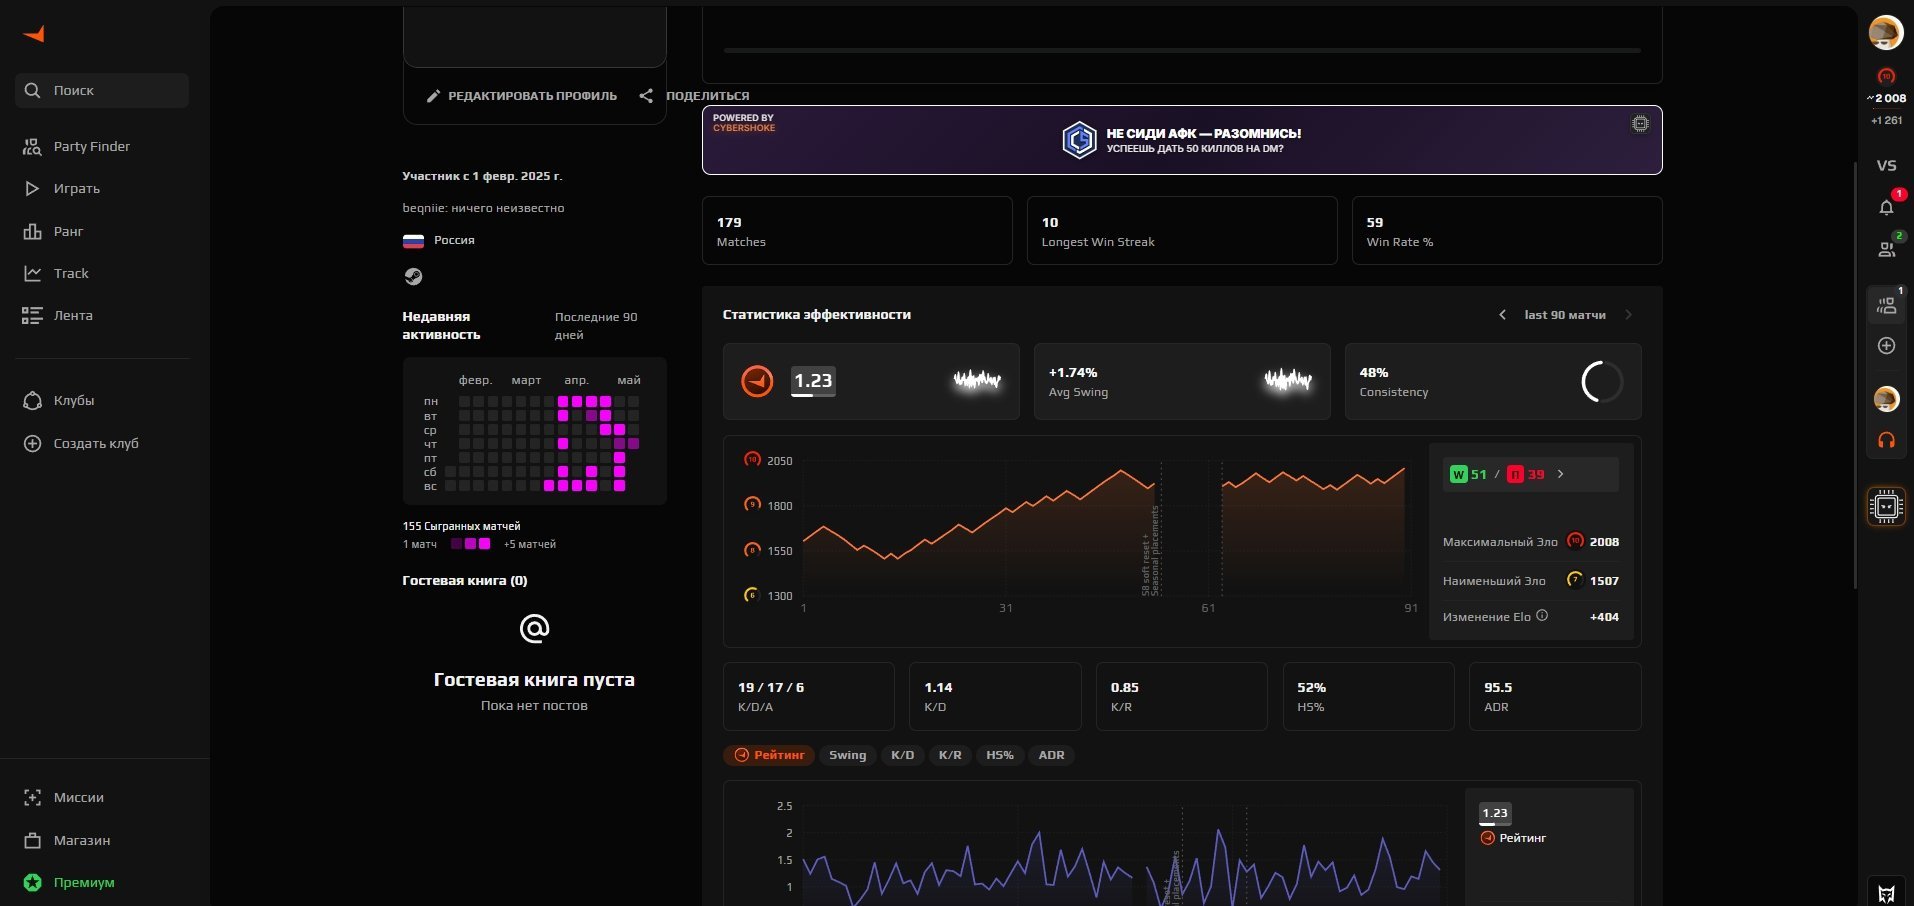Click the plus add icon in right bar

1886,346
